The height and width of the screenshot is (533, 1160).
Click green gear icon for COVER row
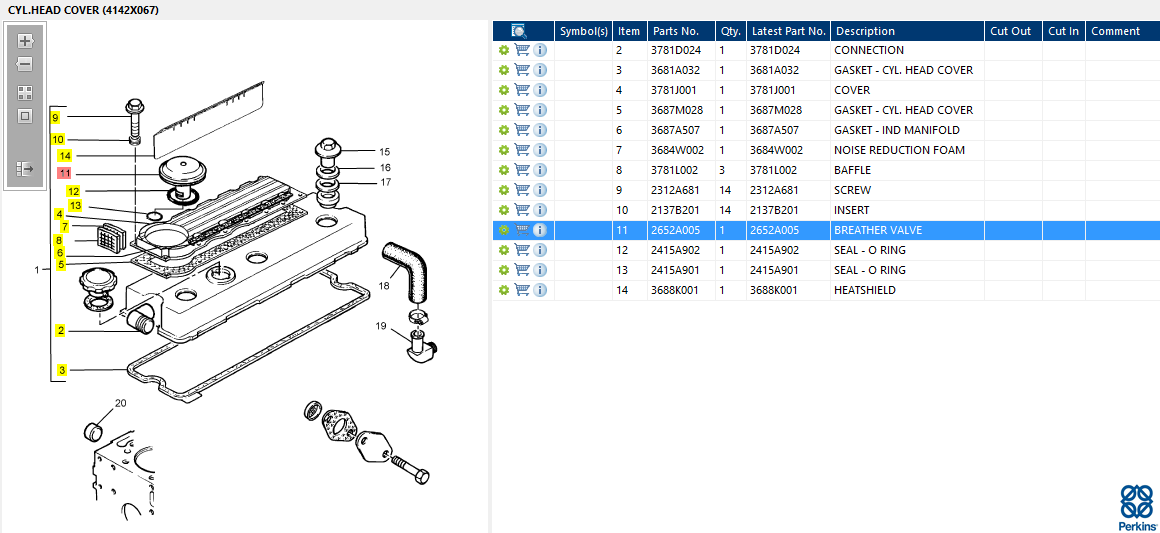pyautogui.click(x=504, y=90)
